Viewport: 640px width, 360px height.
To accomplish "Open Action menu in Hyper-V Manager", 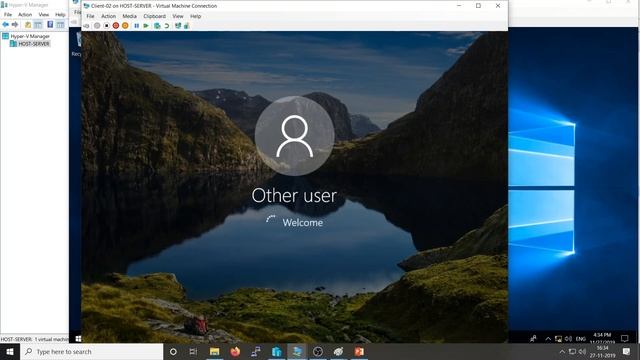I will point(25,15).
